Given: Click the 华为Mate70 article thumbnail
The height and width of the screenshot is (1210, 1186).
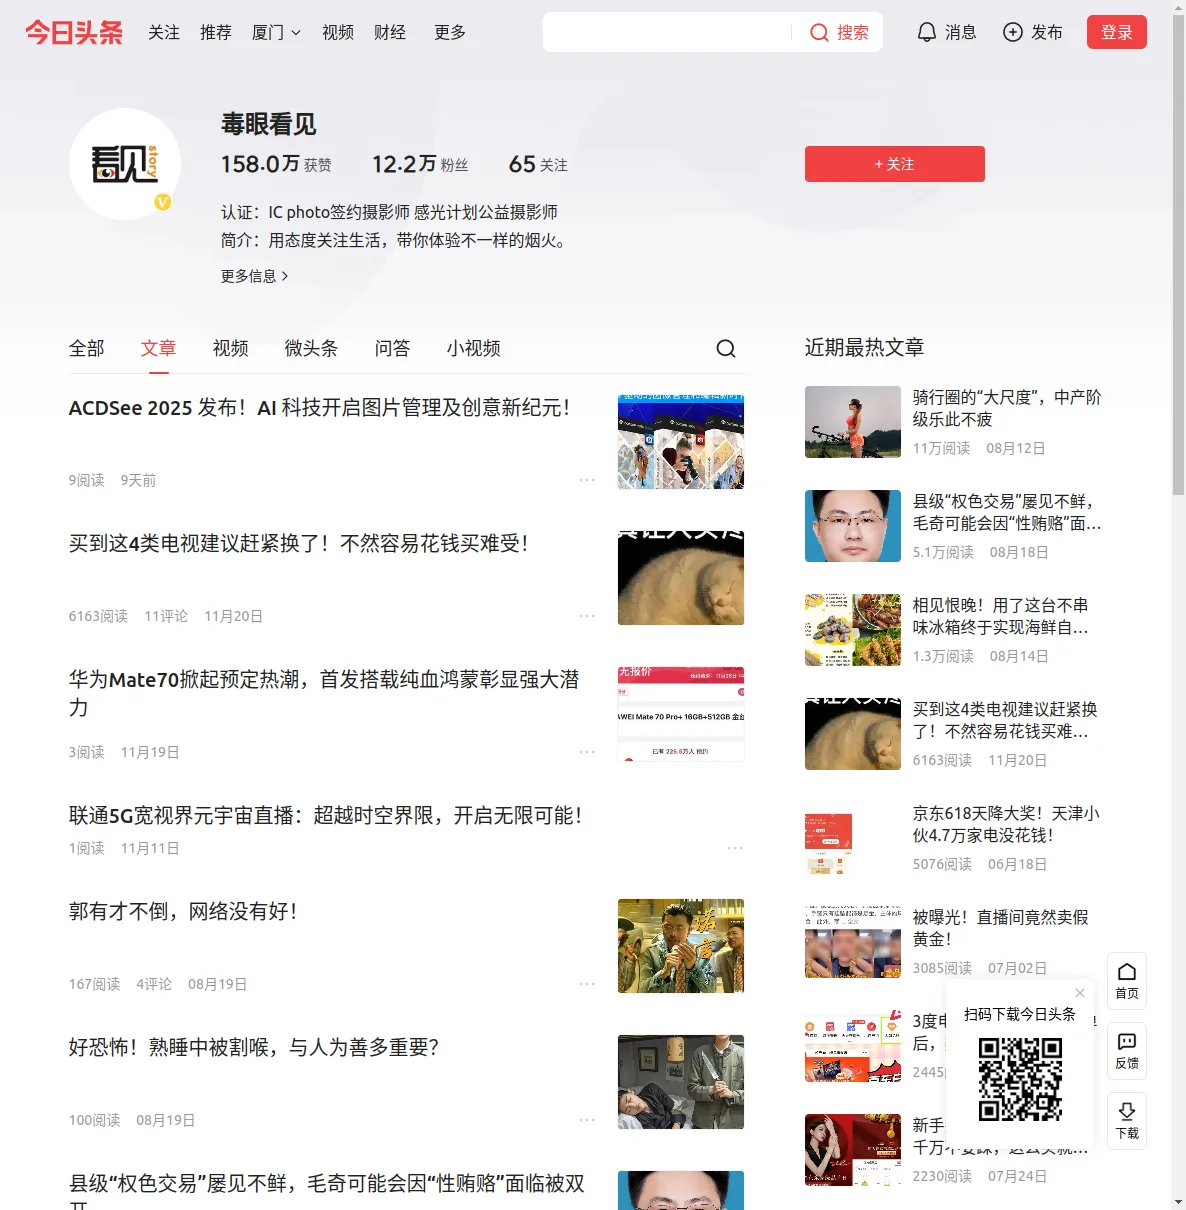Looking at the screenshot, I should [x=681, y=714].
